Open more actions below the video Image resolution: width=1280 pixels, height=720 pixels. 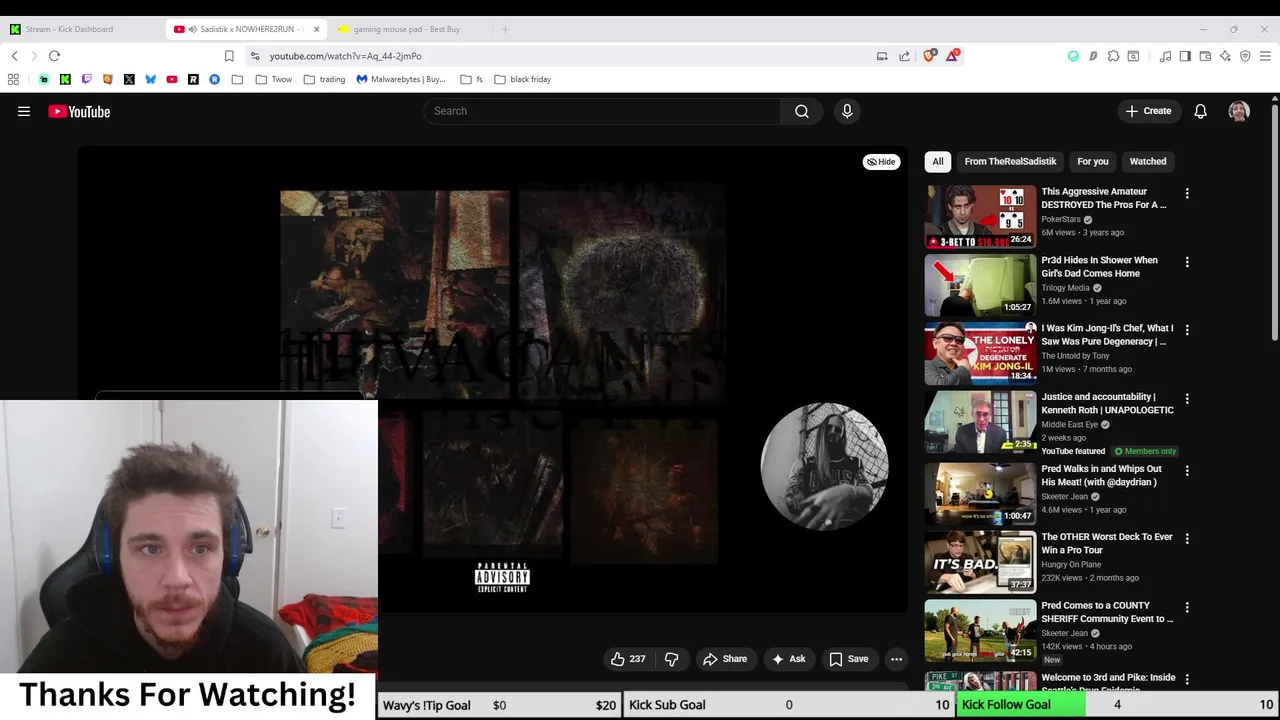click(x=896, y=659)
